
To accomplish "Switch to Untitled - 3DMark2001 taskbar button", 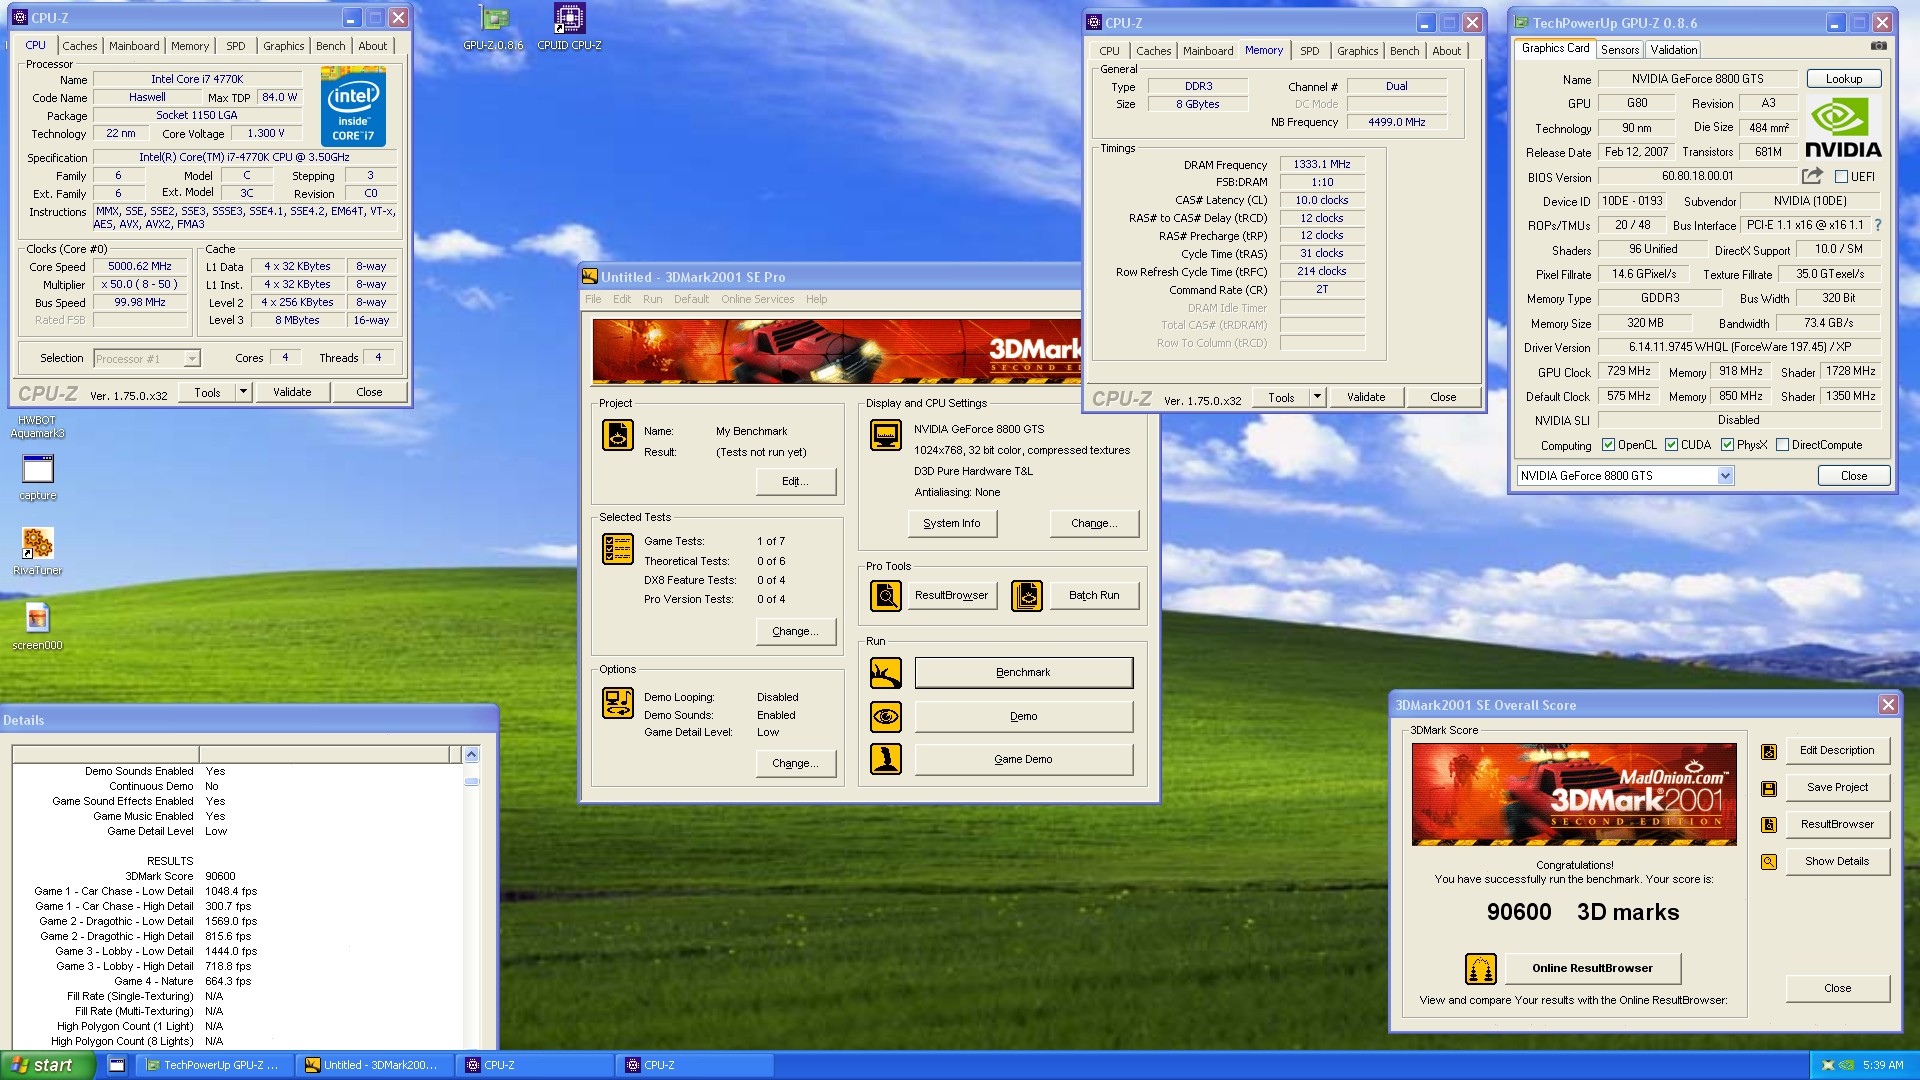I will [372, 1065].
